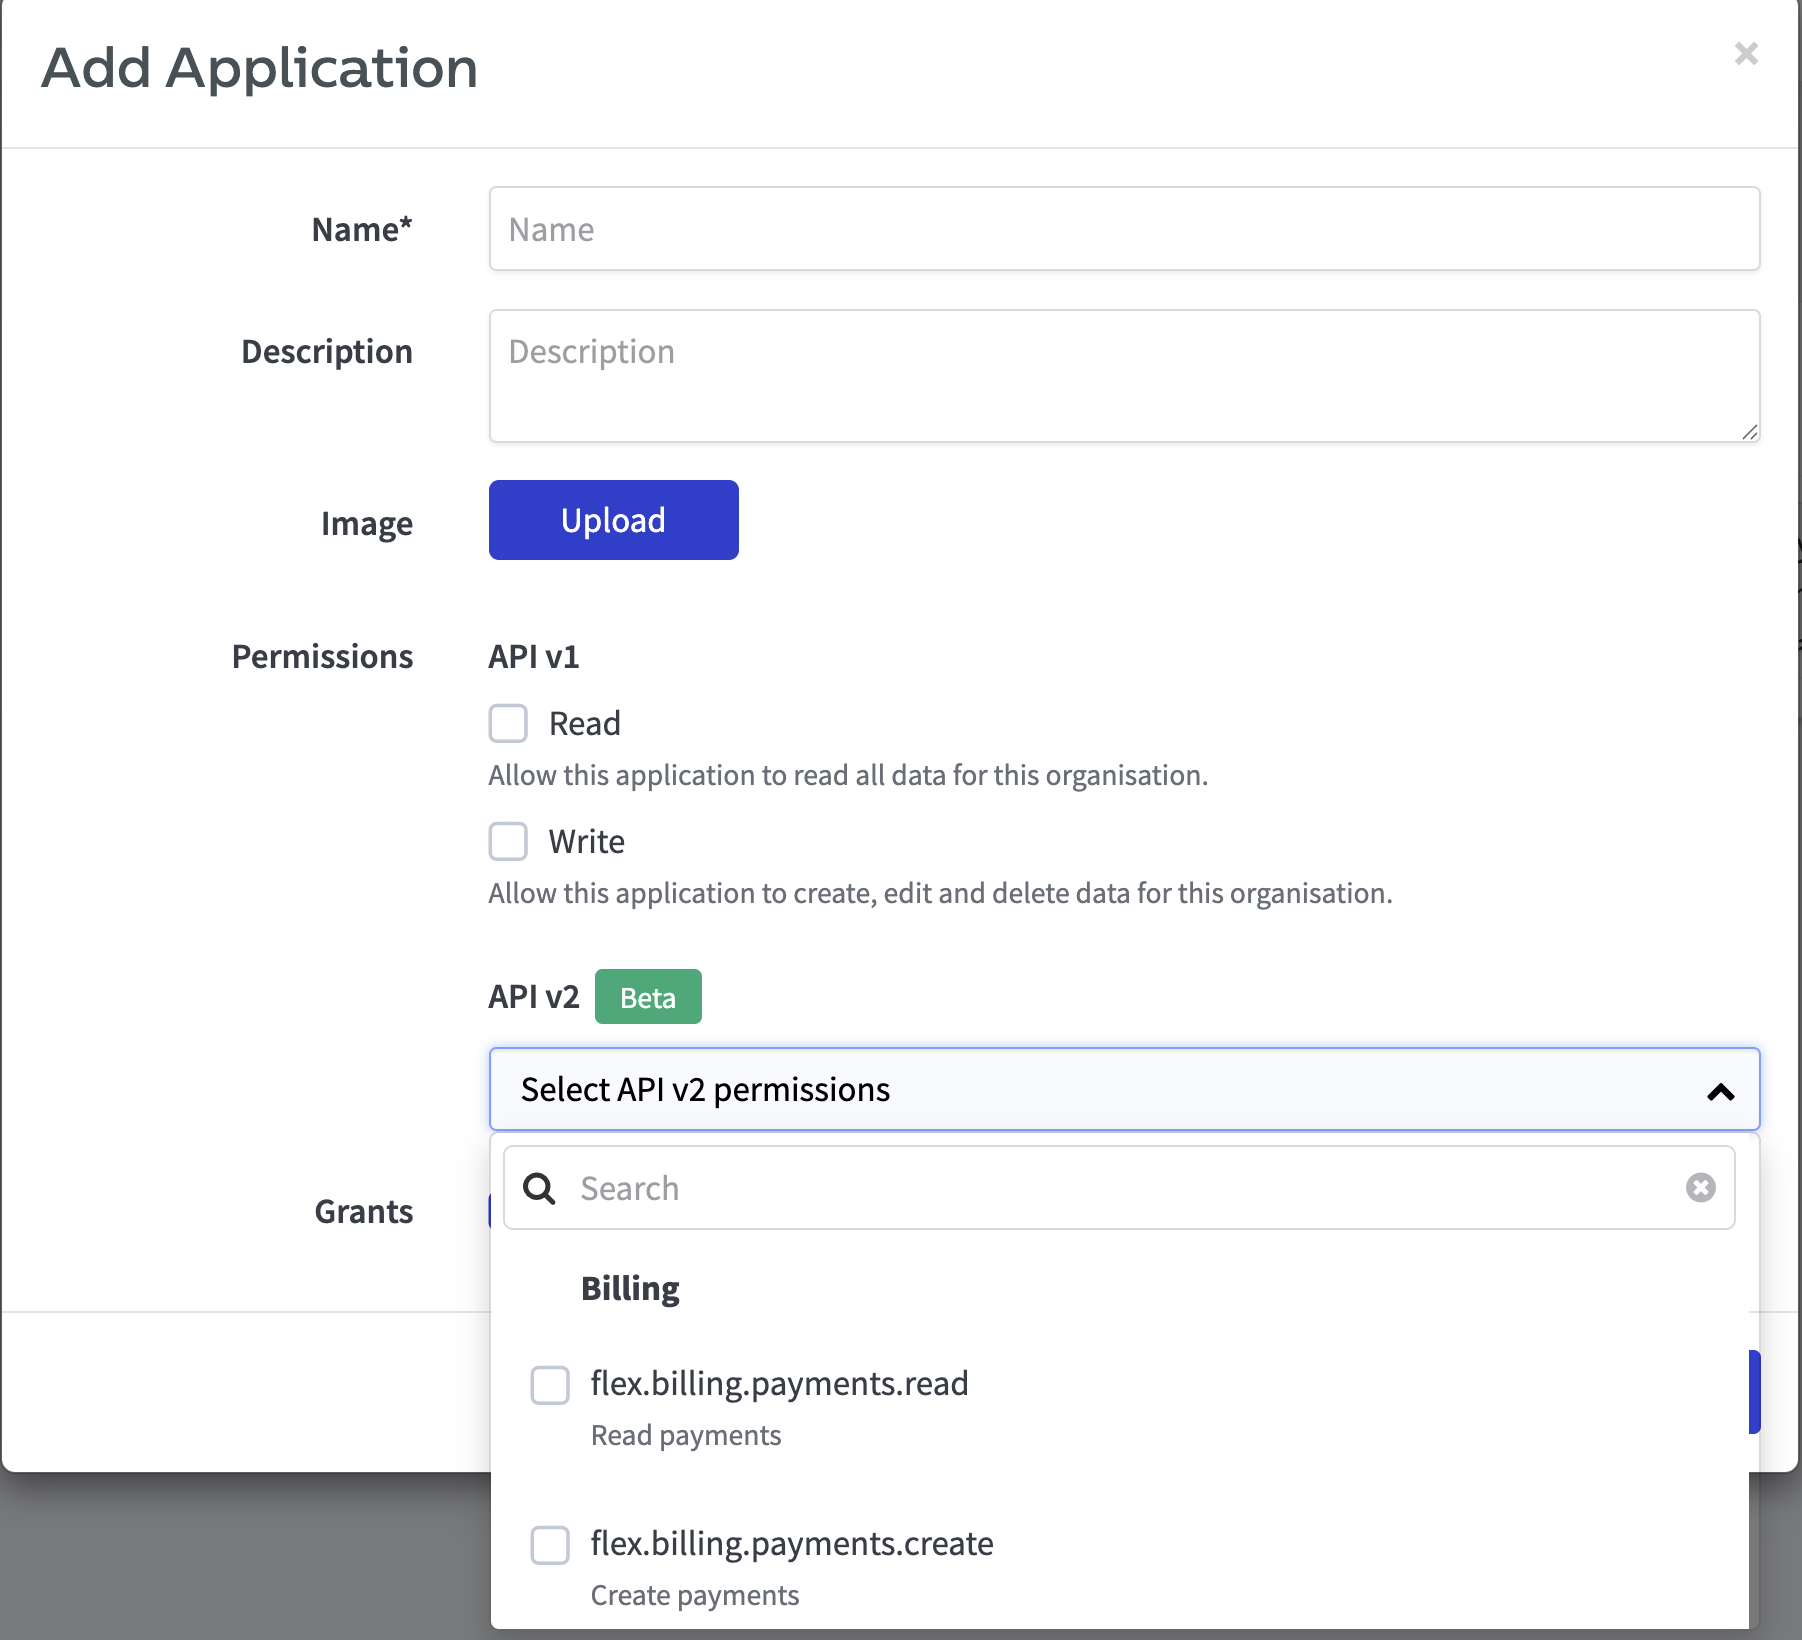The image size is (1802, 1640).
Task: Click the search magnifier icon
Action: click(539, 1188)
